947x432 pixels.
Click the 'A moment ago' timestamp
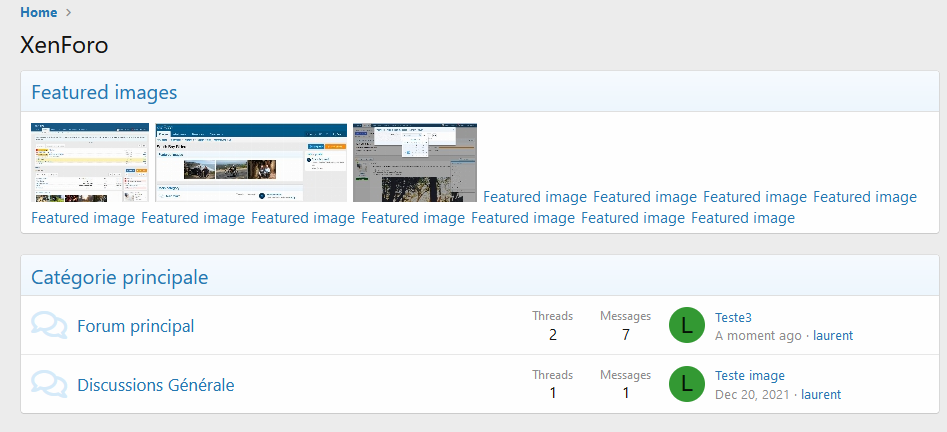pos(758,335)
